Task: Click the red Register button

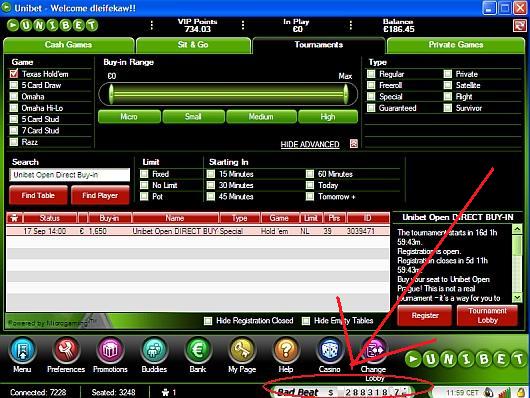Action: click(x=425, y=315)
